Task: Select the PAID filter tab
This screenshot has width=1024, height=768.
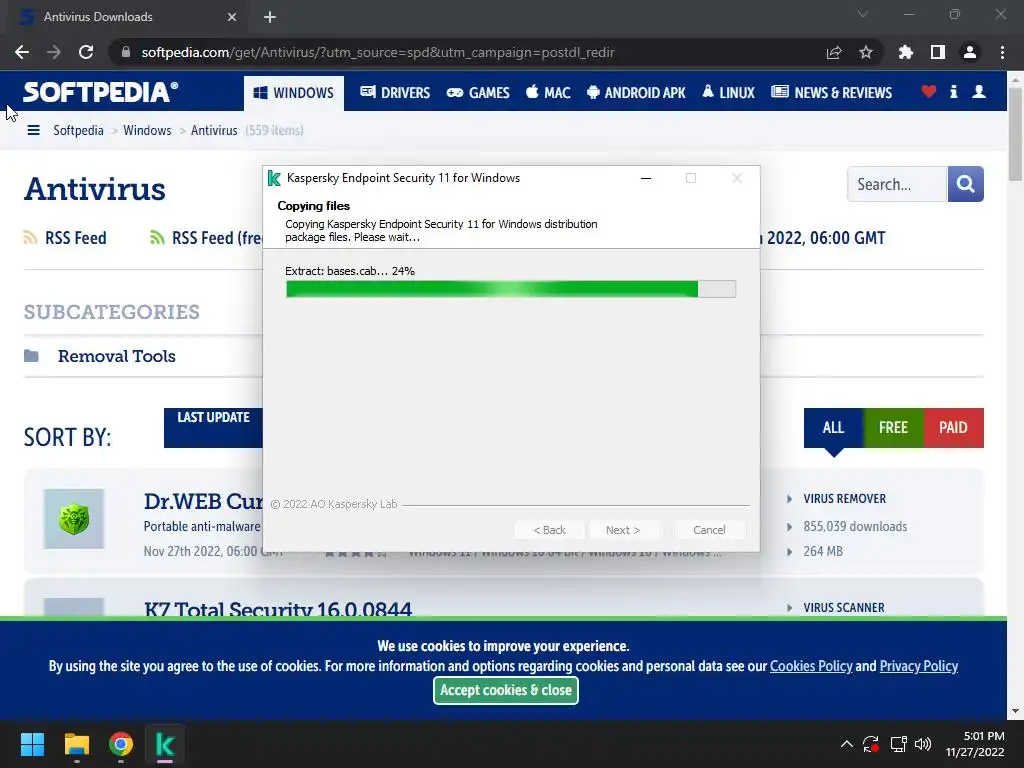Action: click(x=953, y=428)
